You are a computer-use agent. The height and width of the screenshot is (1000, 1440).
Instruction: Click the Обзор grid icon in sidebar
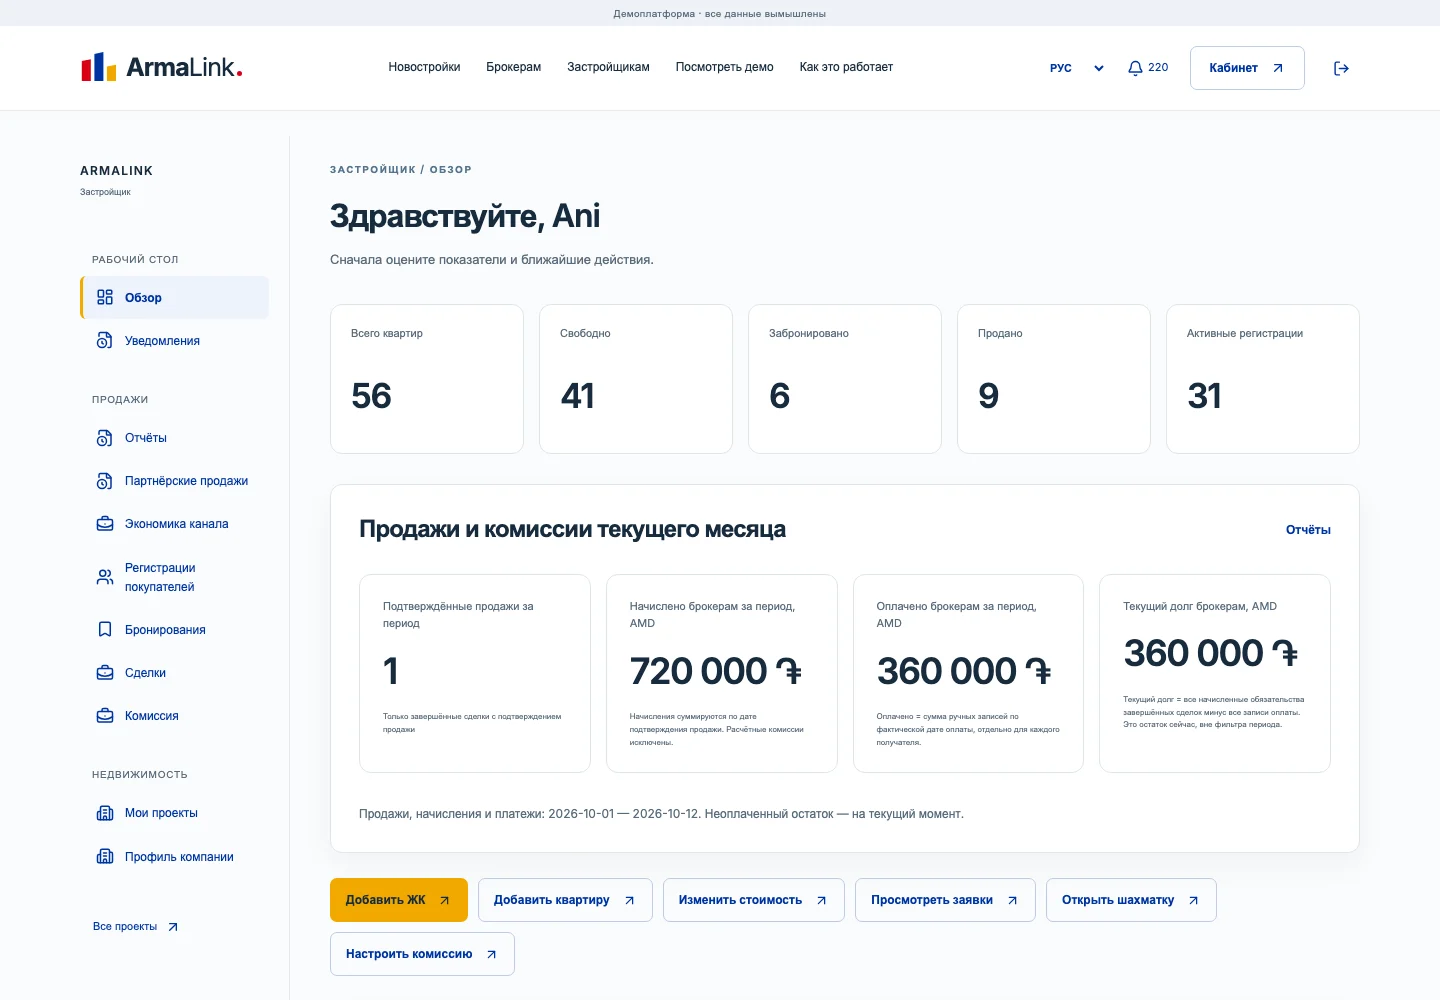pos(105,297)
